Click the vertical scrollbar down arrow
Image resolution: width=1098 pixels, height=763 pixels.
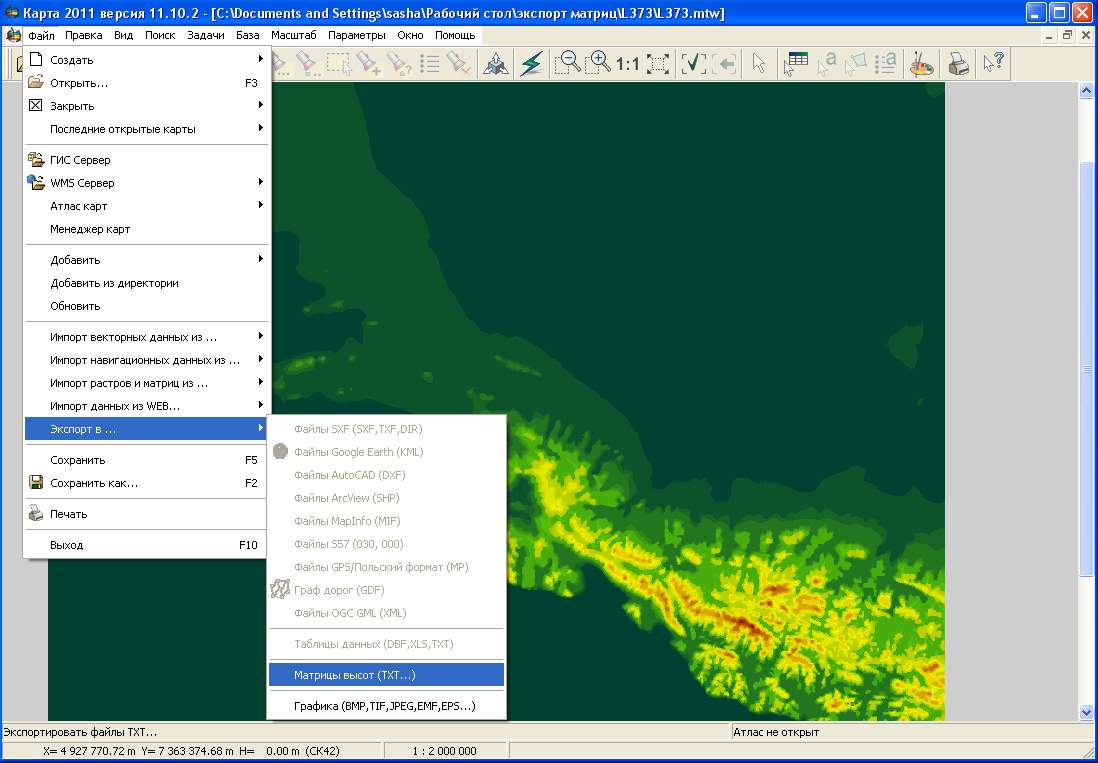[1087, 712]
